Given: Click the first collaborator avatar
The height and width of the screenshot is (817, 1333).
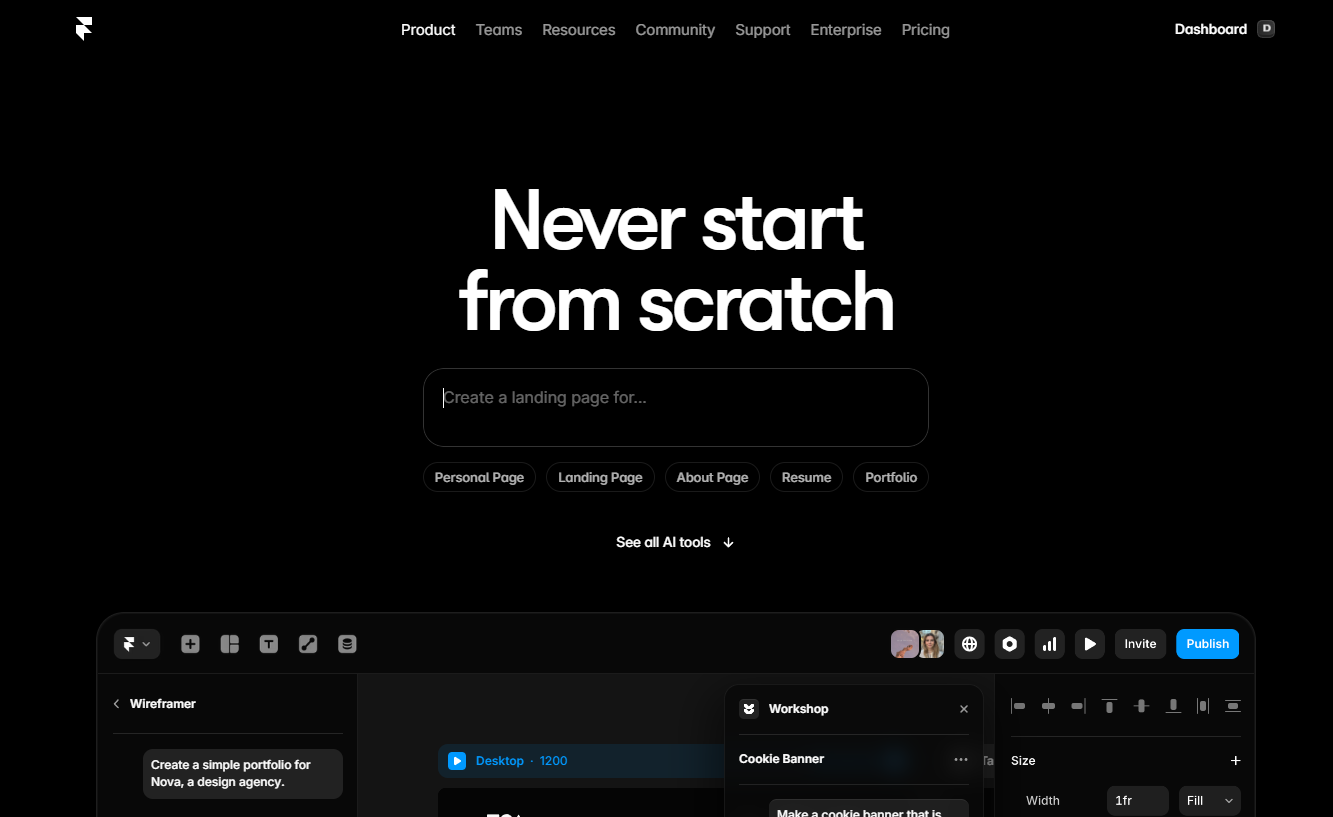Looking at the screenshot, I should 904,644.
